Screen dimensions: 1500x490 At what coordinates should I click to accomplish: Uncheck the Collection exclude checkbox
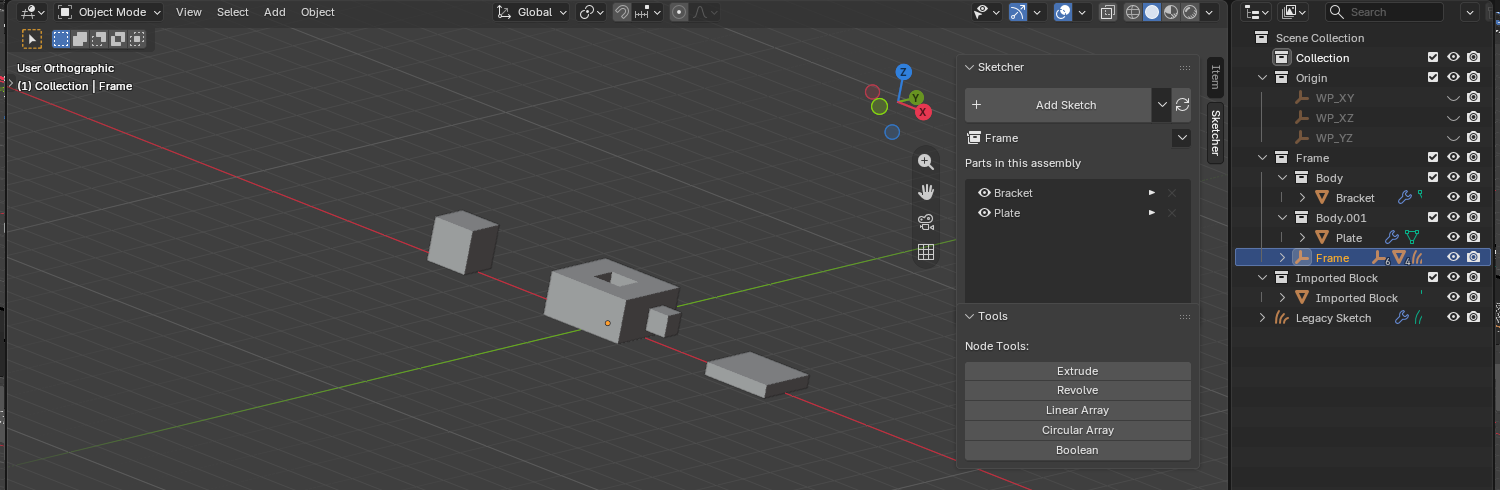[1434, 58]
